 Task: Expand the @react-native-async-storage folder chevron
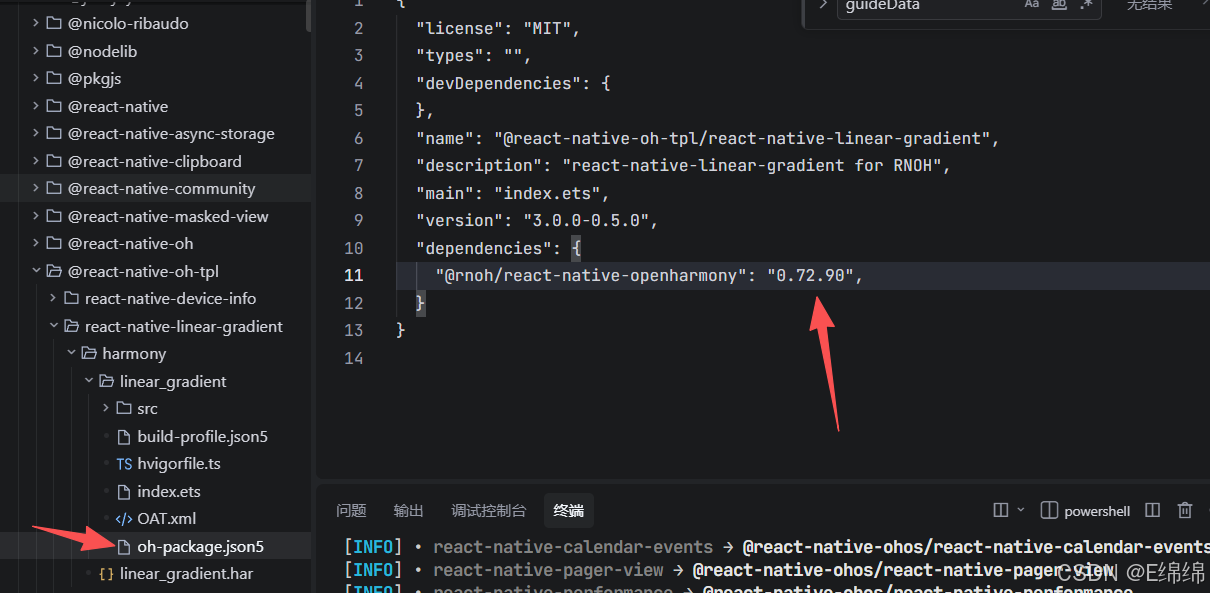(x=36, y=133)
